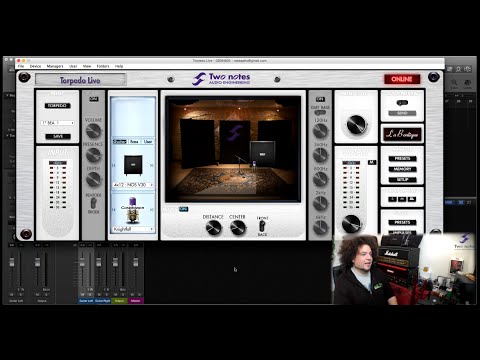Switch to the User cabinet tab
480x360 pixels.
[148, 142]
